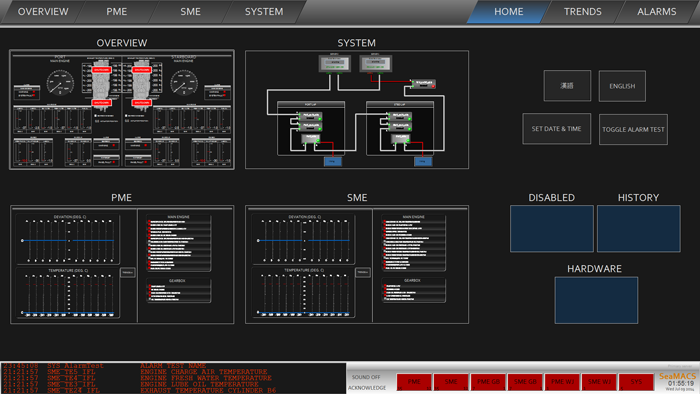This screenshot has height=394, width=700.
Task: Click the SET DATE & TIME button
Action: pyautogui.click(x=556, y=129)
